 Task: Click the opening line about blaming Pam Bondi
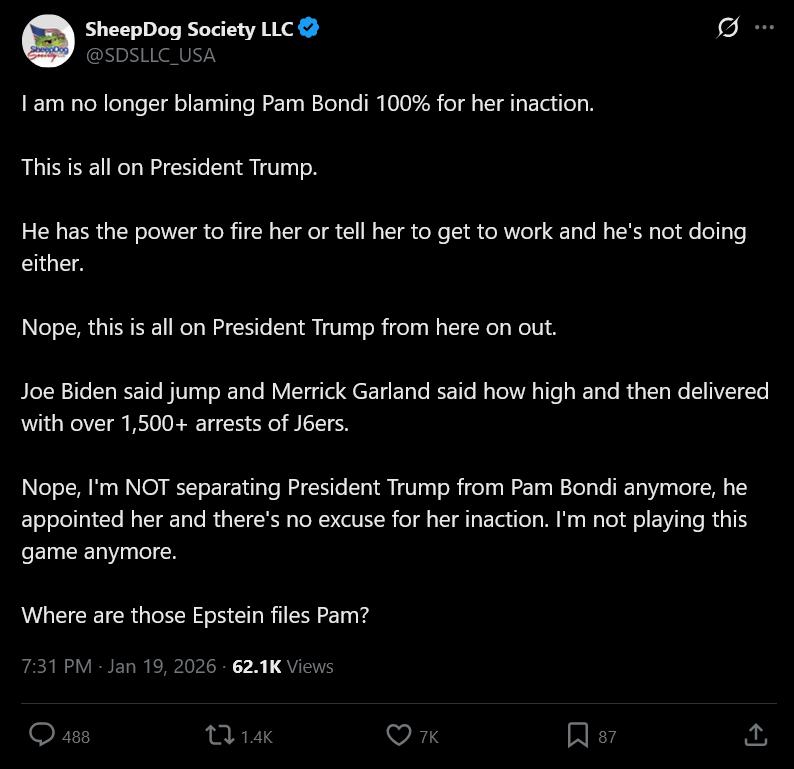(x=308, y=104)
